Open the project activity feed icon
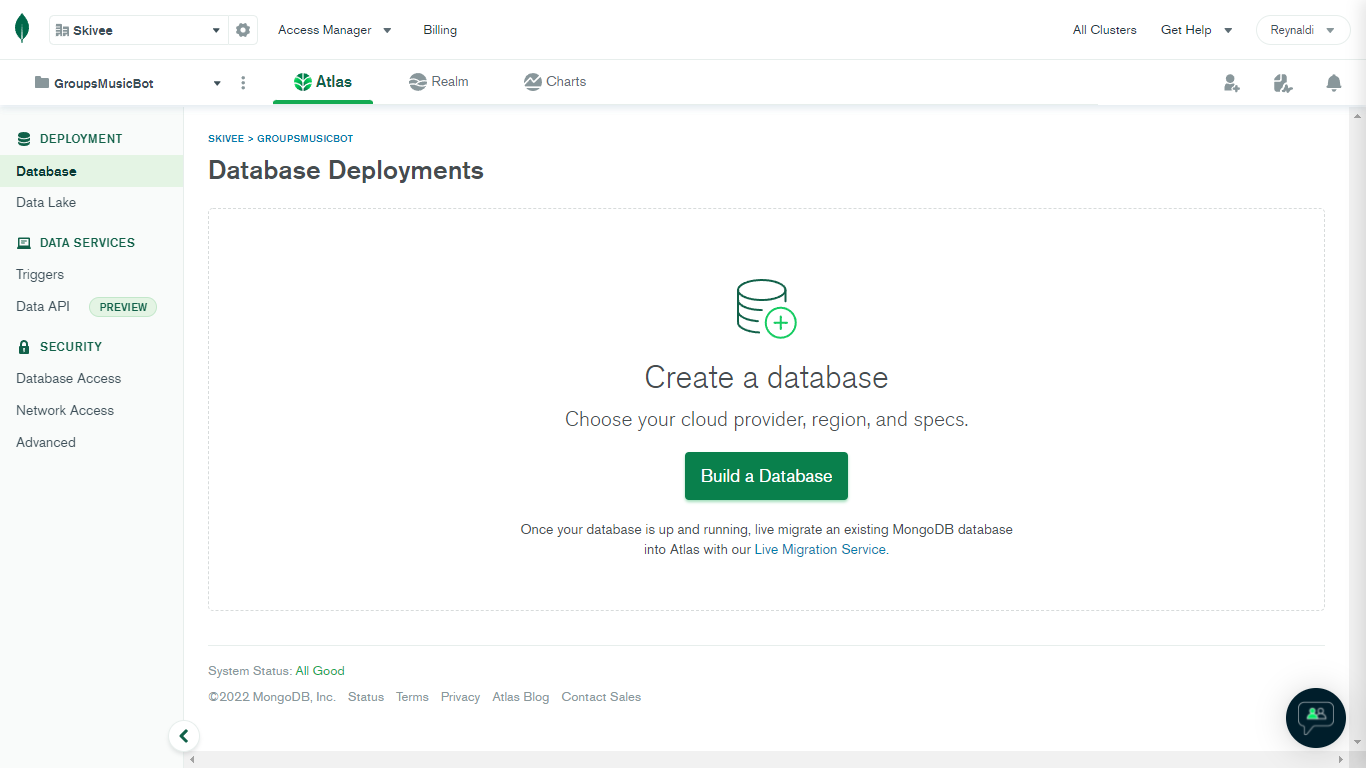 [1283, 83]
